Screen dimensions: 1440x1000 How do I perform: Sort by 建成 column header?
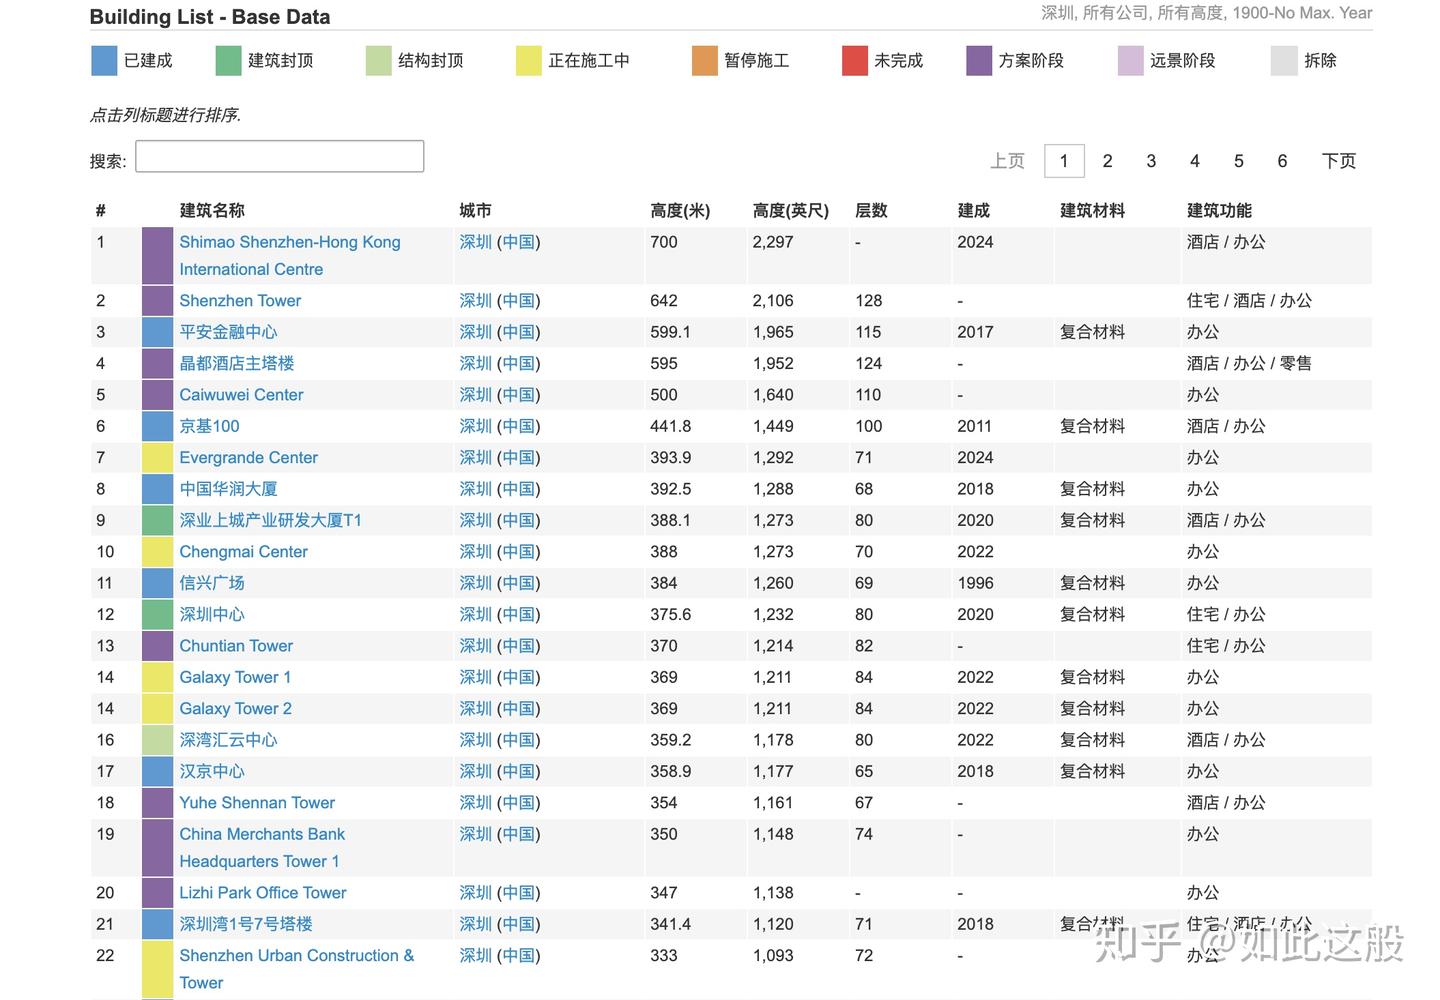(973, 211)
